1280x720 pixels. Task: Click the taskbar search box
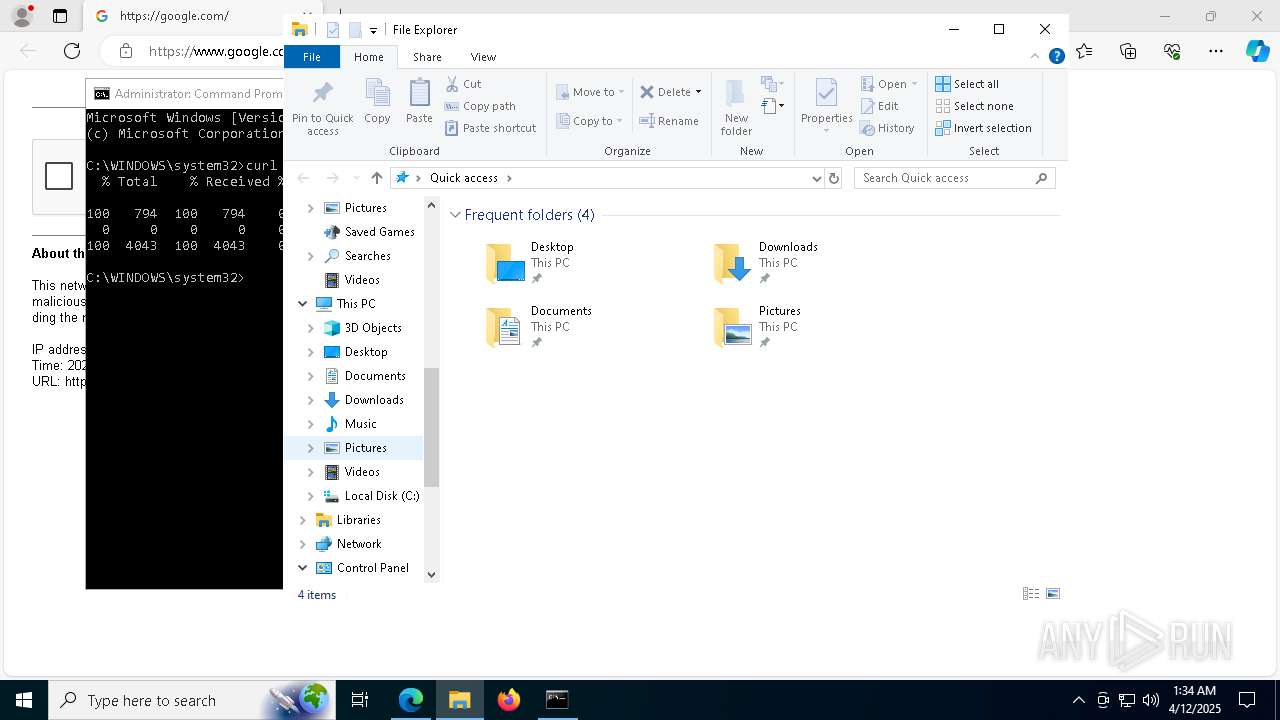pyautogui.click(x=190, y=700)
